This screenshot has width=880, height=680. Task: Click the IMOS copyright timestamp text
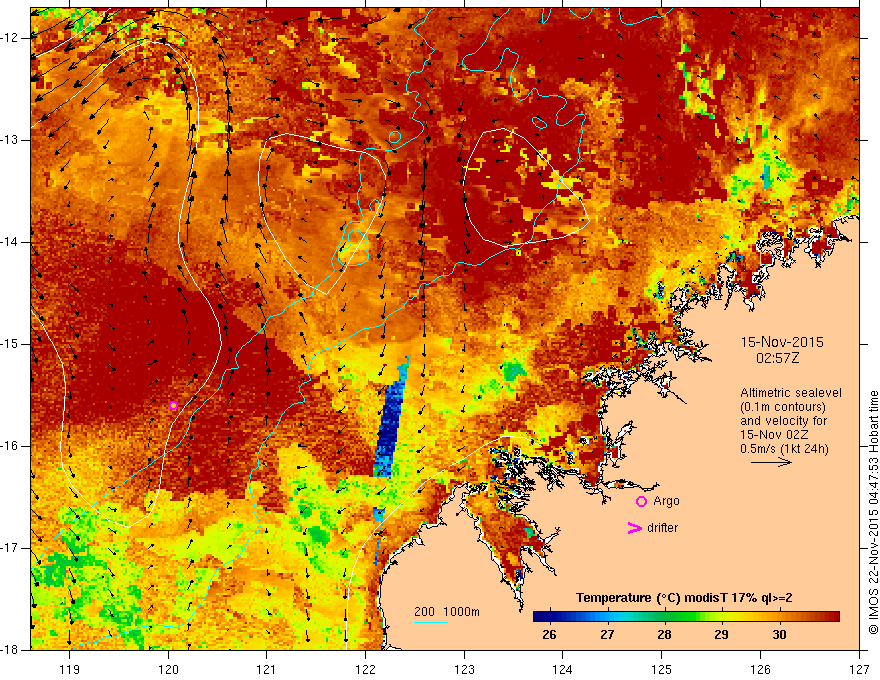[x=873, y=512]
